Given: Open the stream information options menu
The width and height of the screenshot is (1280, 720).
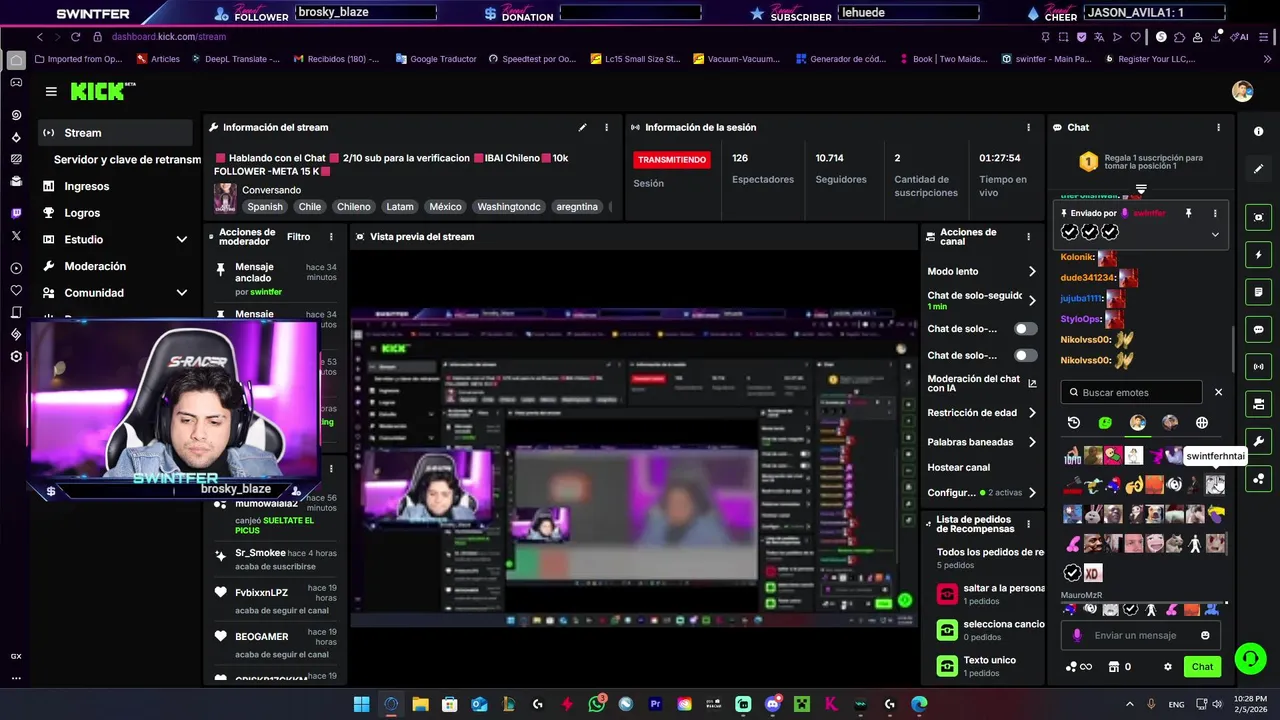Looking at the screenshot, I should point(606,127).
